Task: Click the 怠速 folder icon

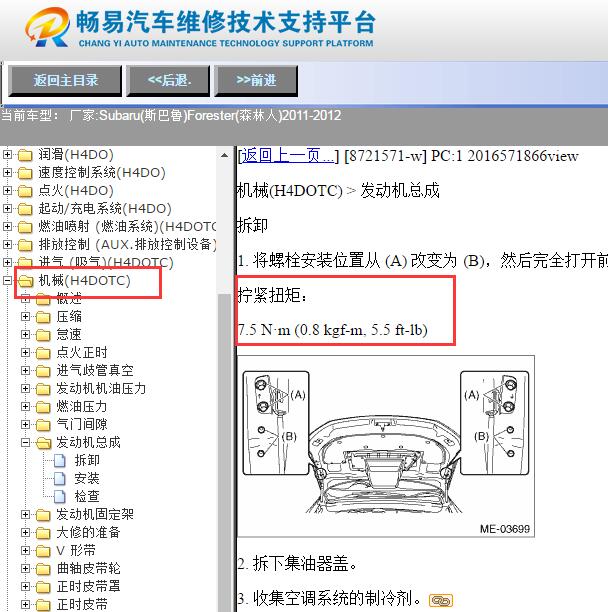Action: tap(43, 335)
